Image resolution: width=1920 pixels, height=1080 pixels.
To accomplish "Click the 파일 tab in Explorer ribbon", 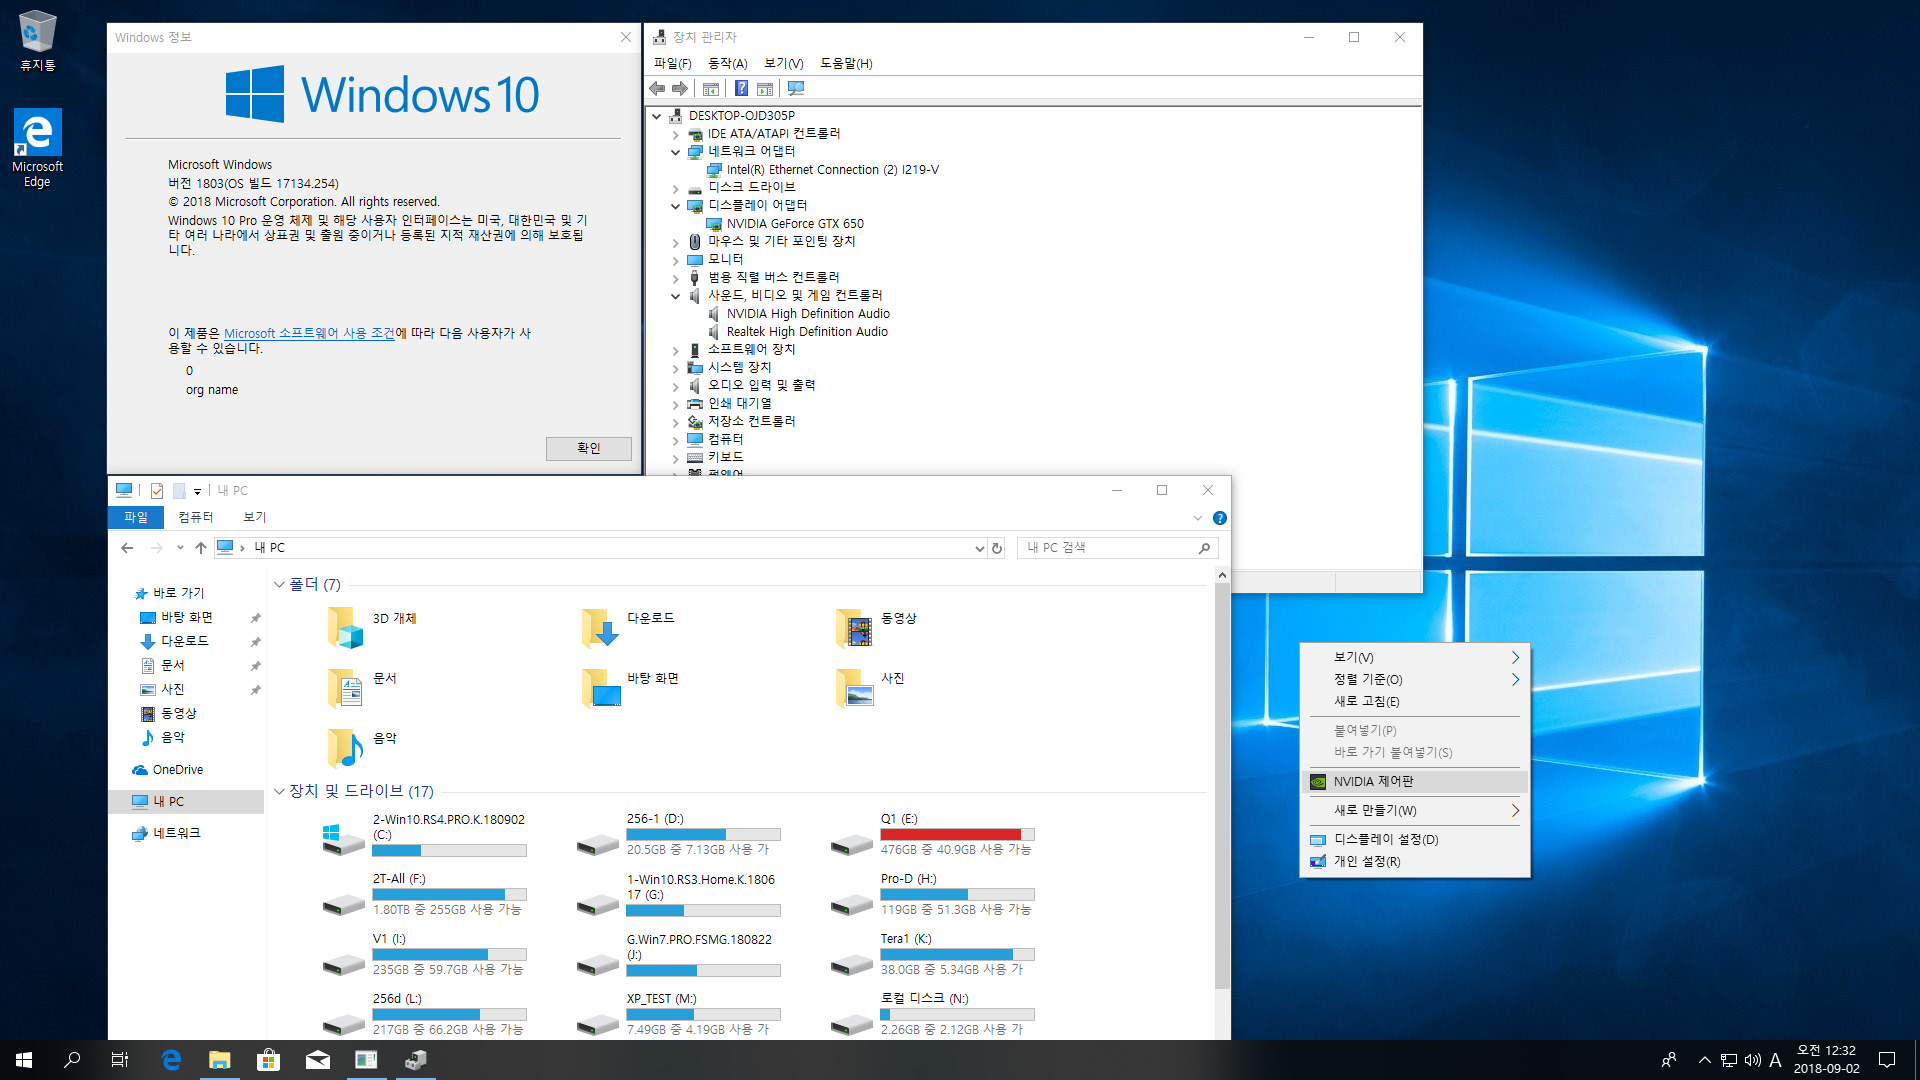I will [x=136, y=517].
